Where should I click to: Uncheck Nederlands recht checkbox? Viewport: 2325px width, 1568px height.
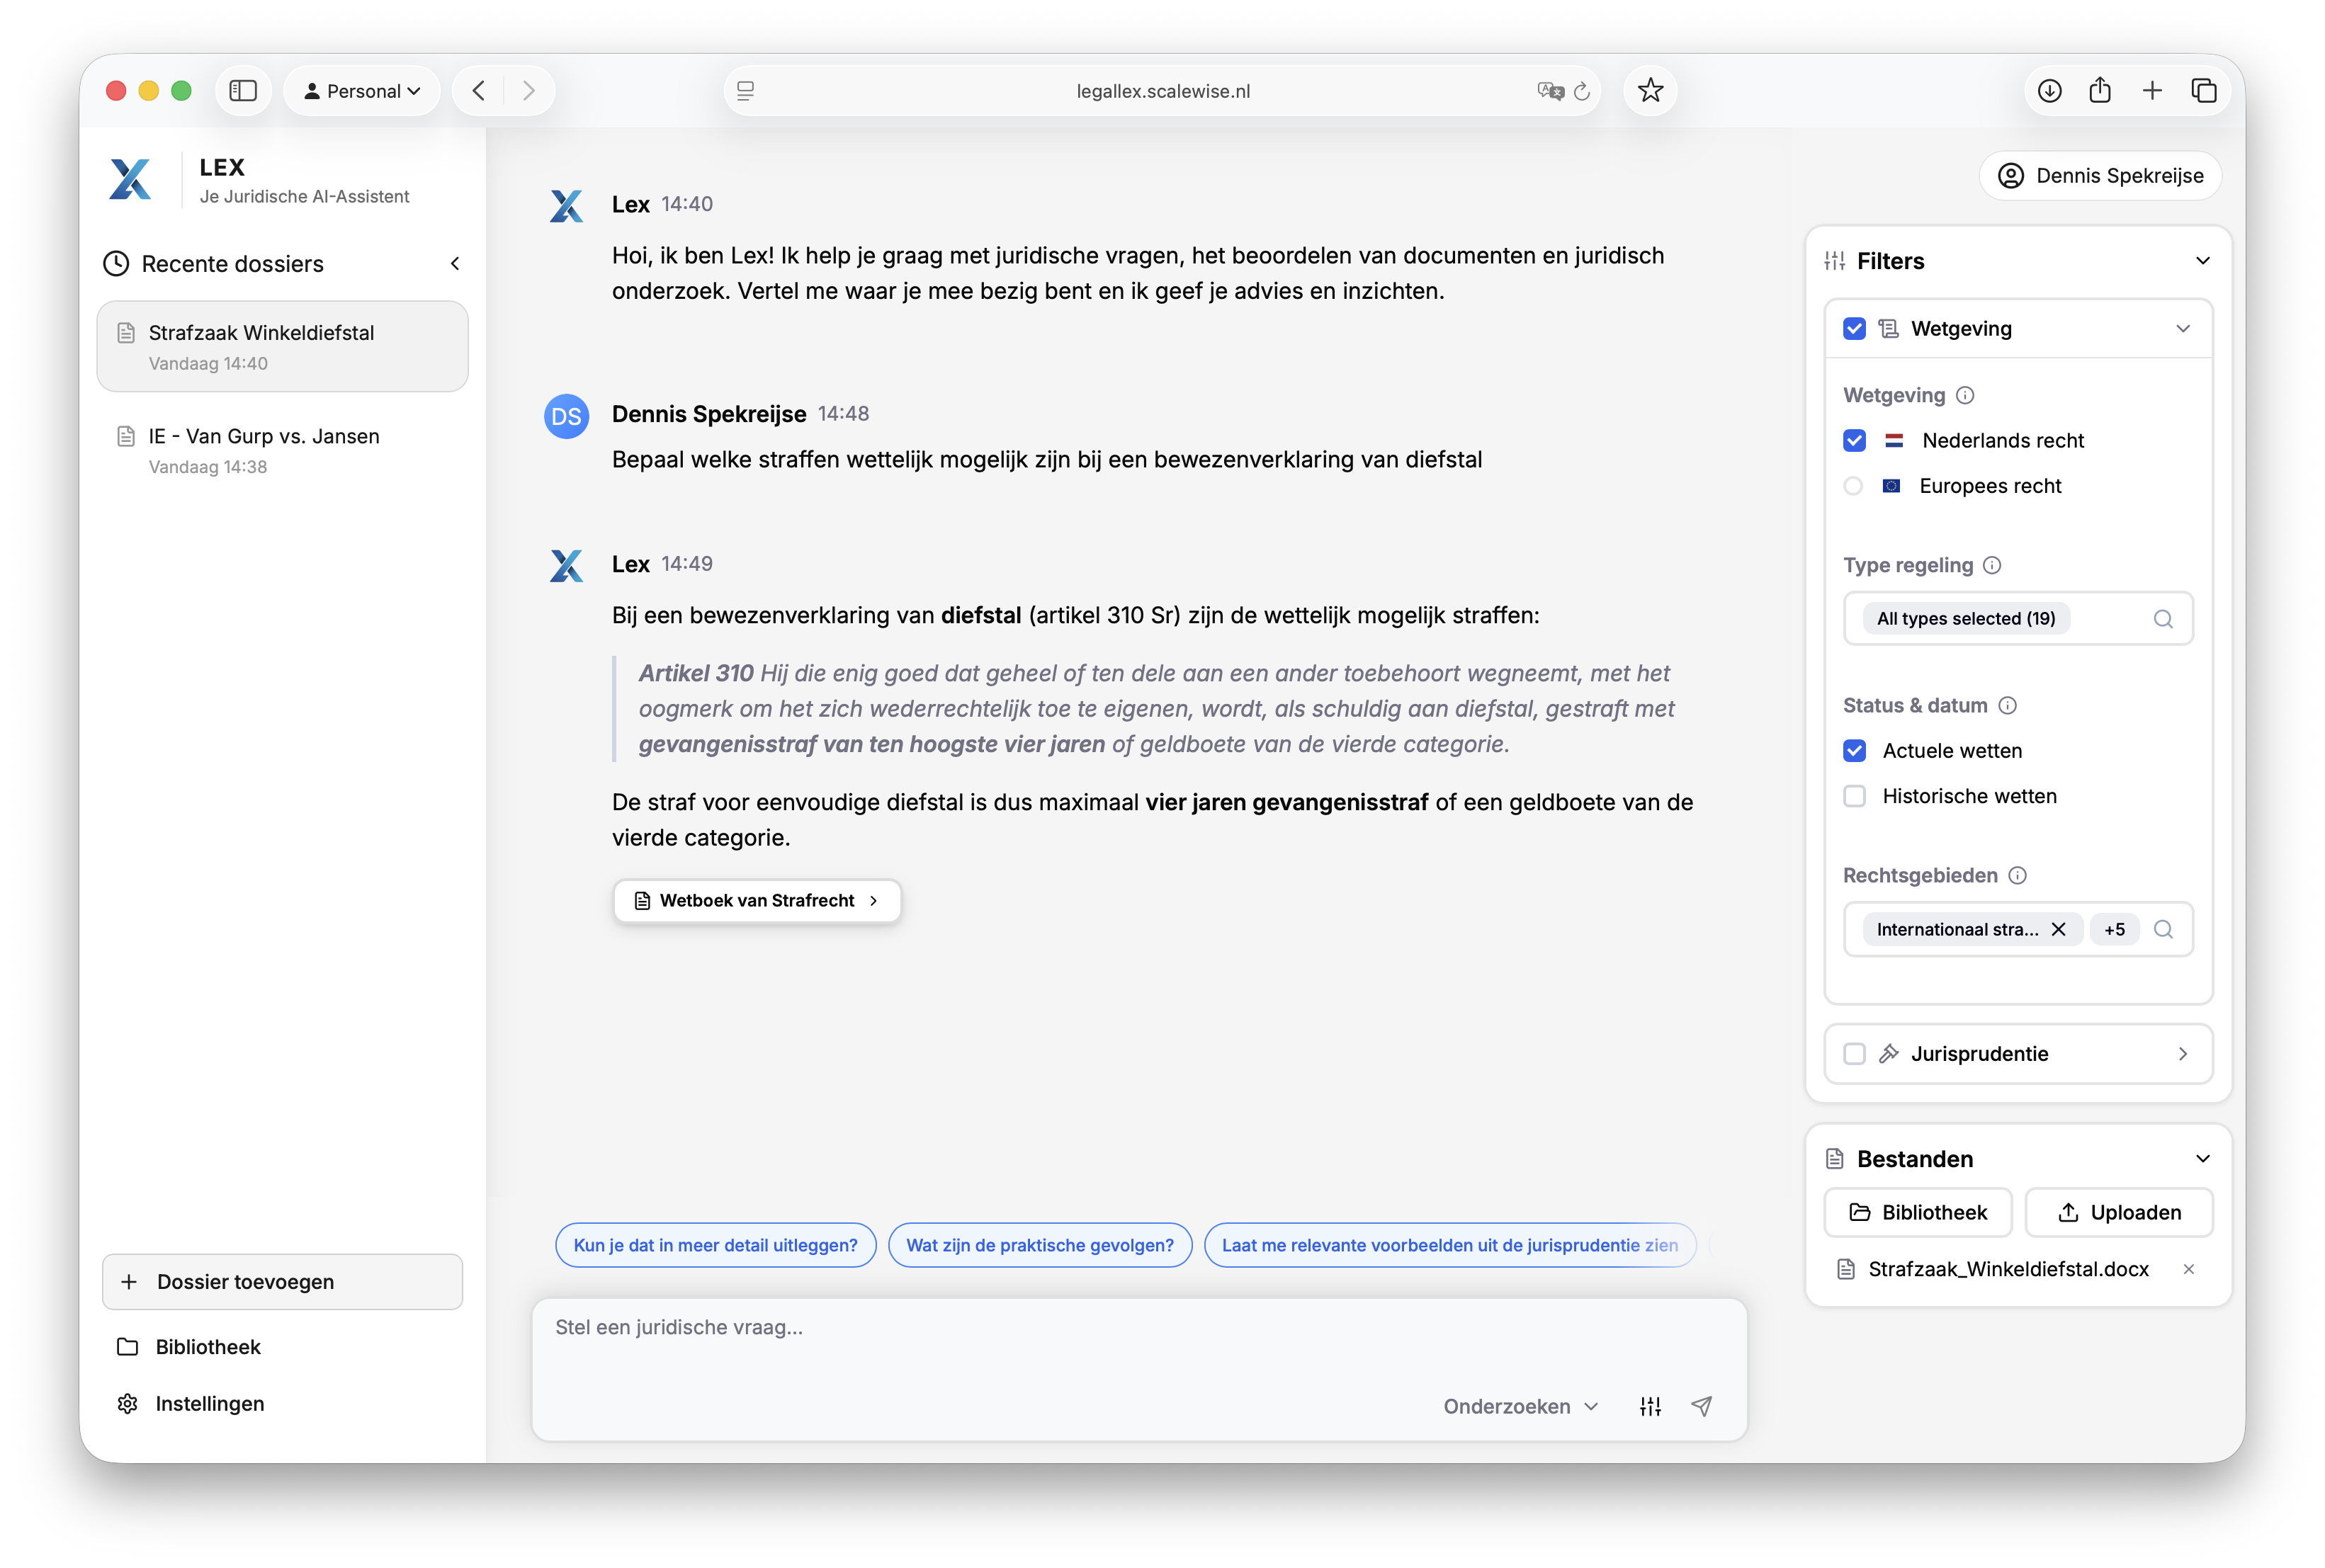[x=1854, y=440]
